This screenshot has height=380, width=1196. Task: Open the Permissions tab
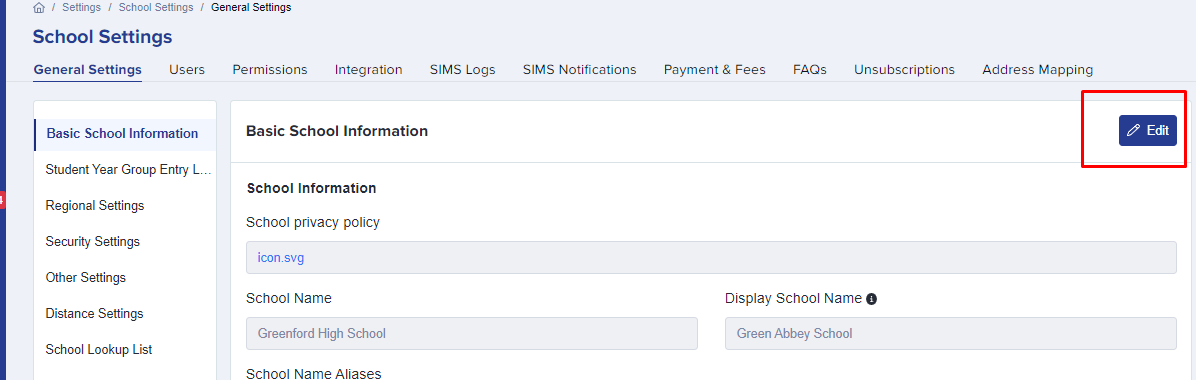coord(270,69)
